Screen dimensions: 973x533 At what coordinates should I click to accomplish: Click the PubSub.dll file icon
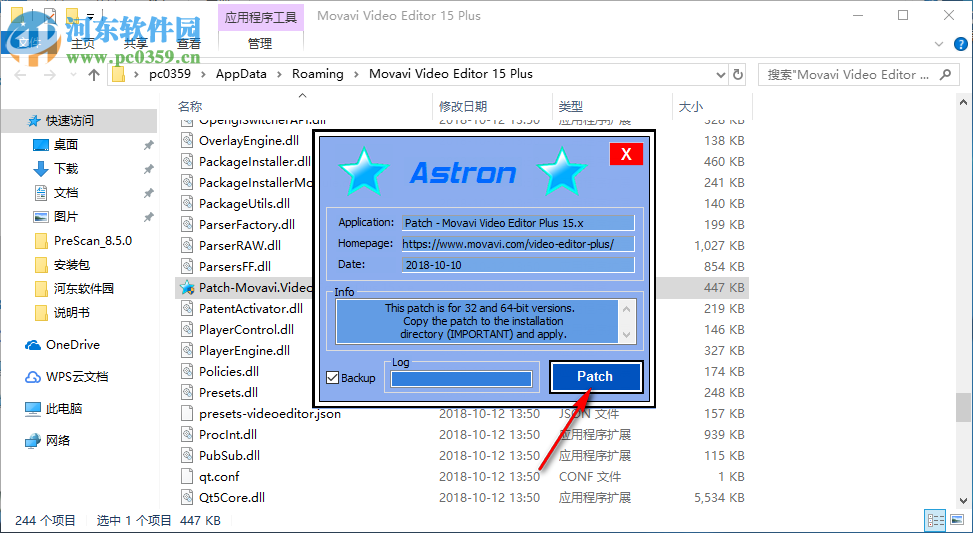pyautogui.click(x=187, y=455)
